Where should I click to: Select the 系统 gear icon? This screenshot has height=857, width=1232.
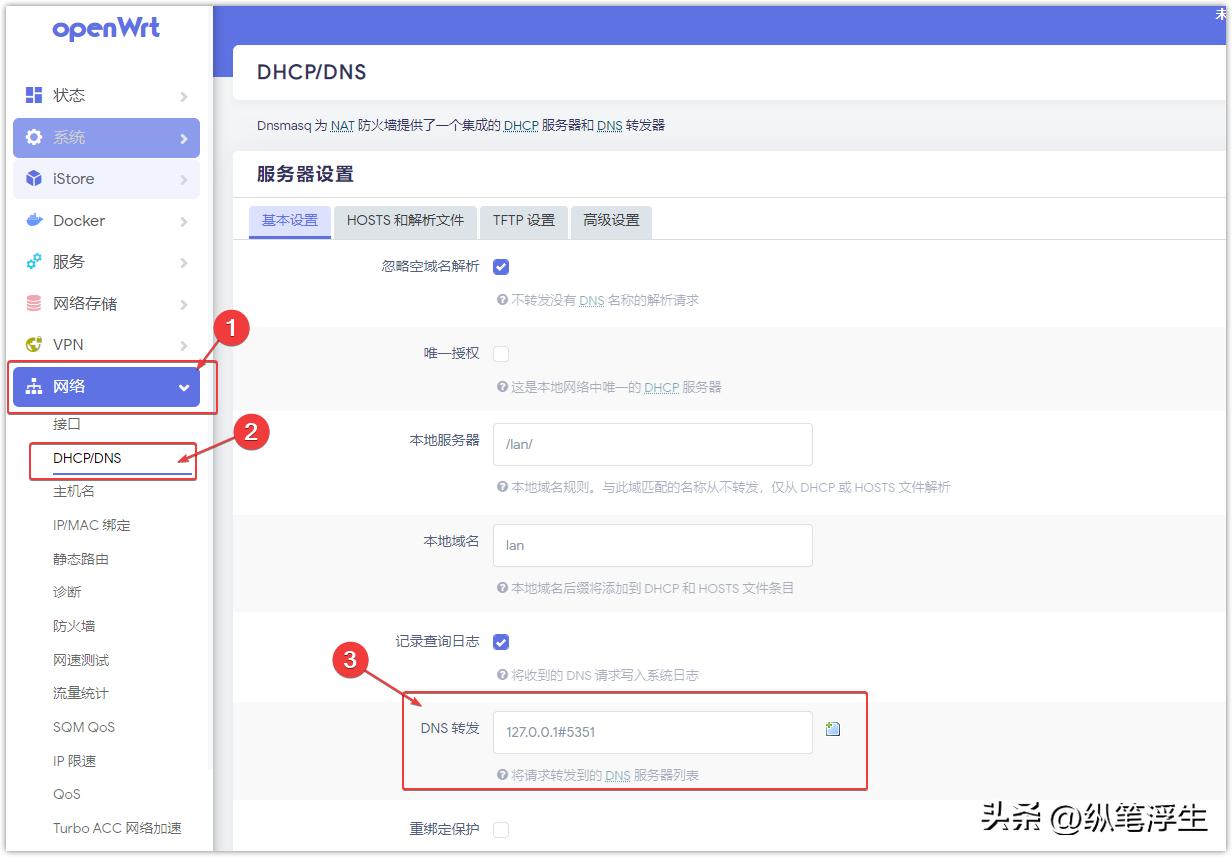coord(32,137)
